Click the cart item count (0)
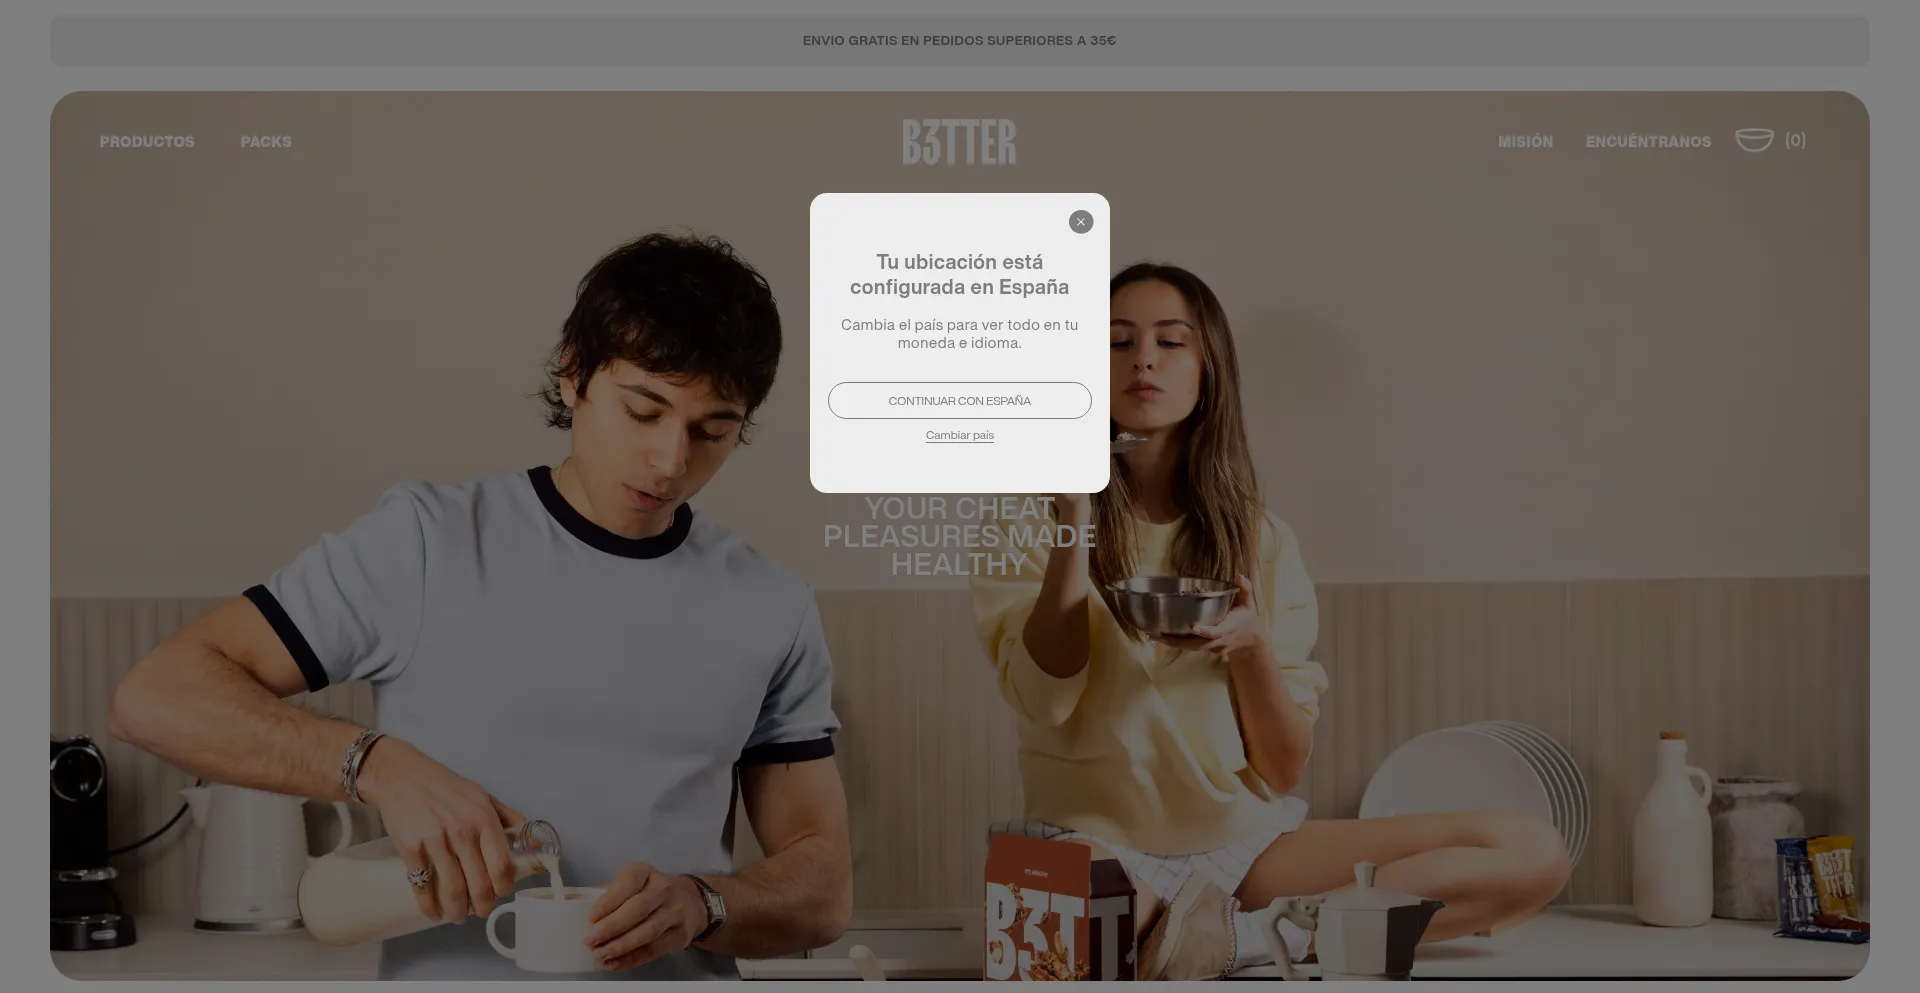Viewport: 1920px width, 993px height. coord(1795,141)
